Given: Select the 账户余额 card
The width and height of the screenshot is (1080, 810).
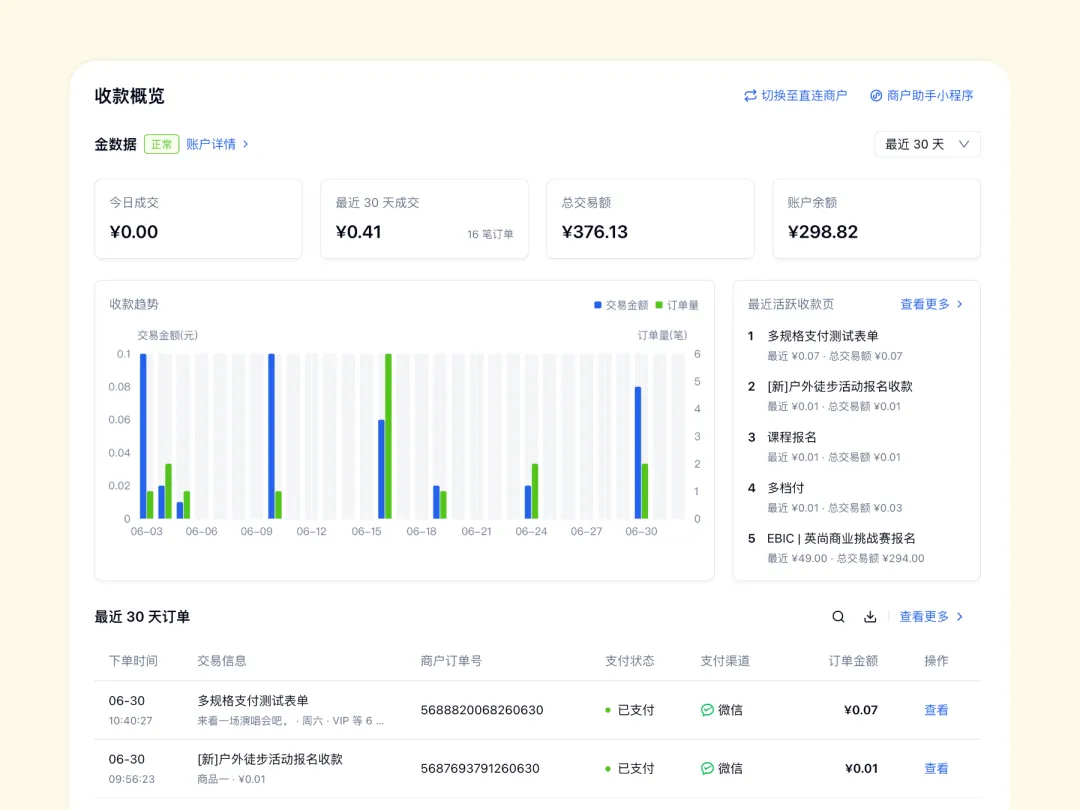Looking at the screenshot, I should pyautogui.click(x=876, y=219).
